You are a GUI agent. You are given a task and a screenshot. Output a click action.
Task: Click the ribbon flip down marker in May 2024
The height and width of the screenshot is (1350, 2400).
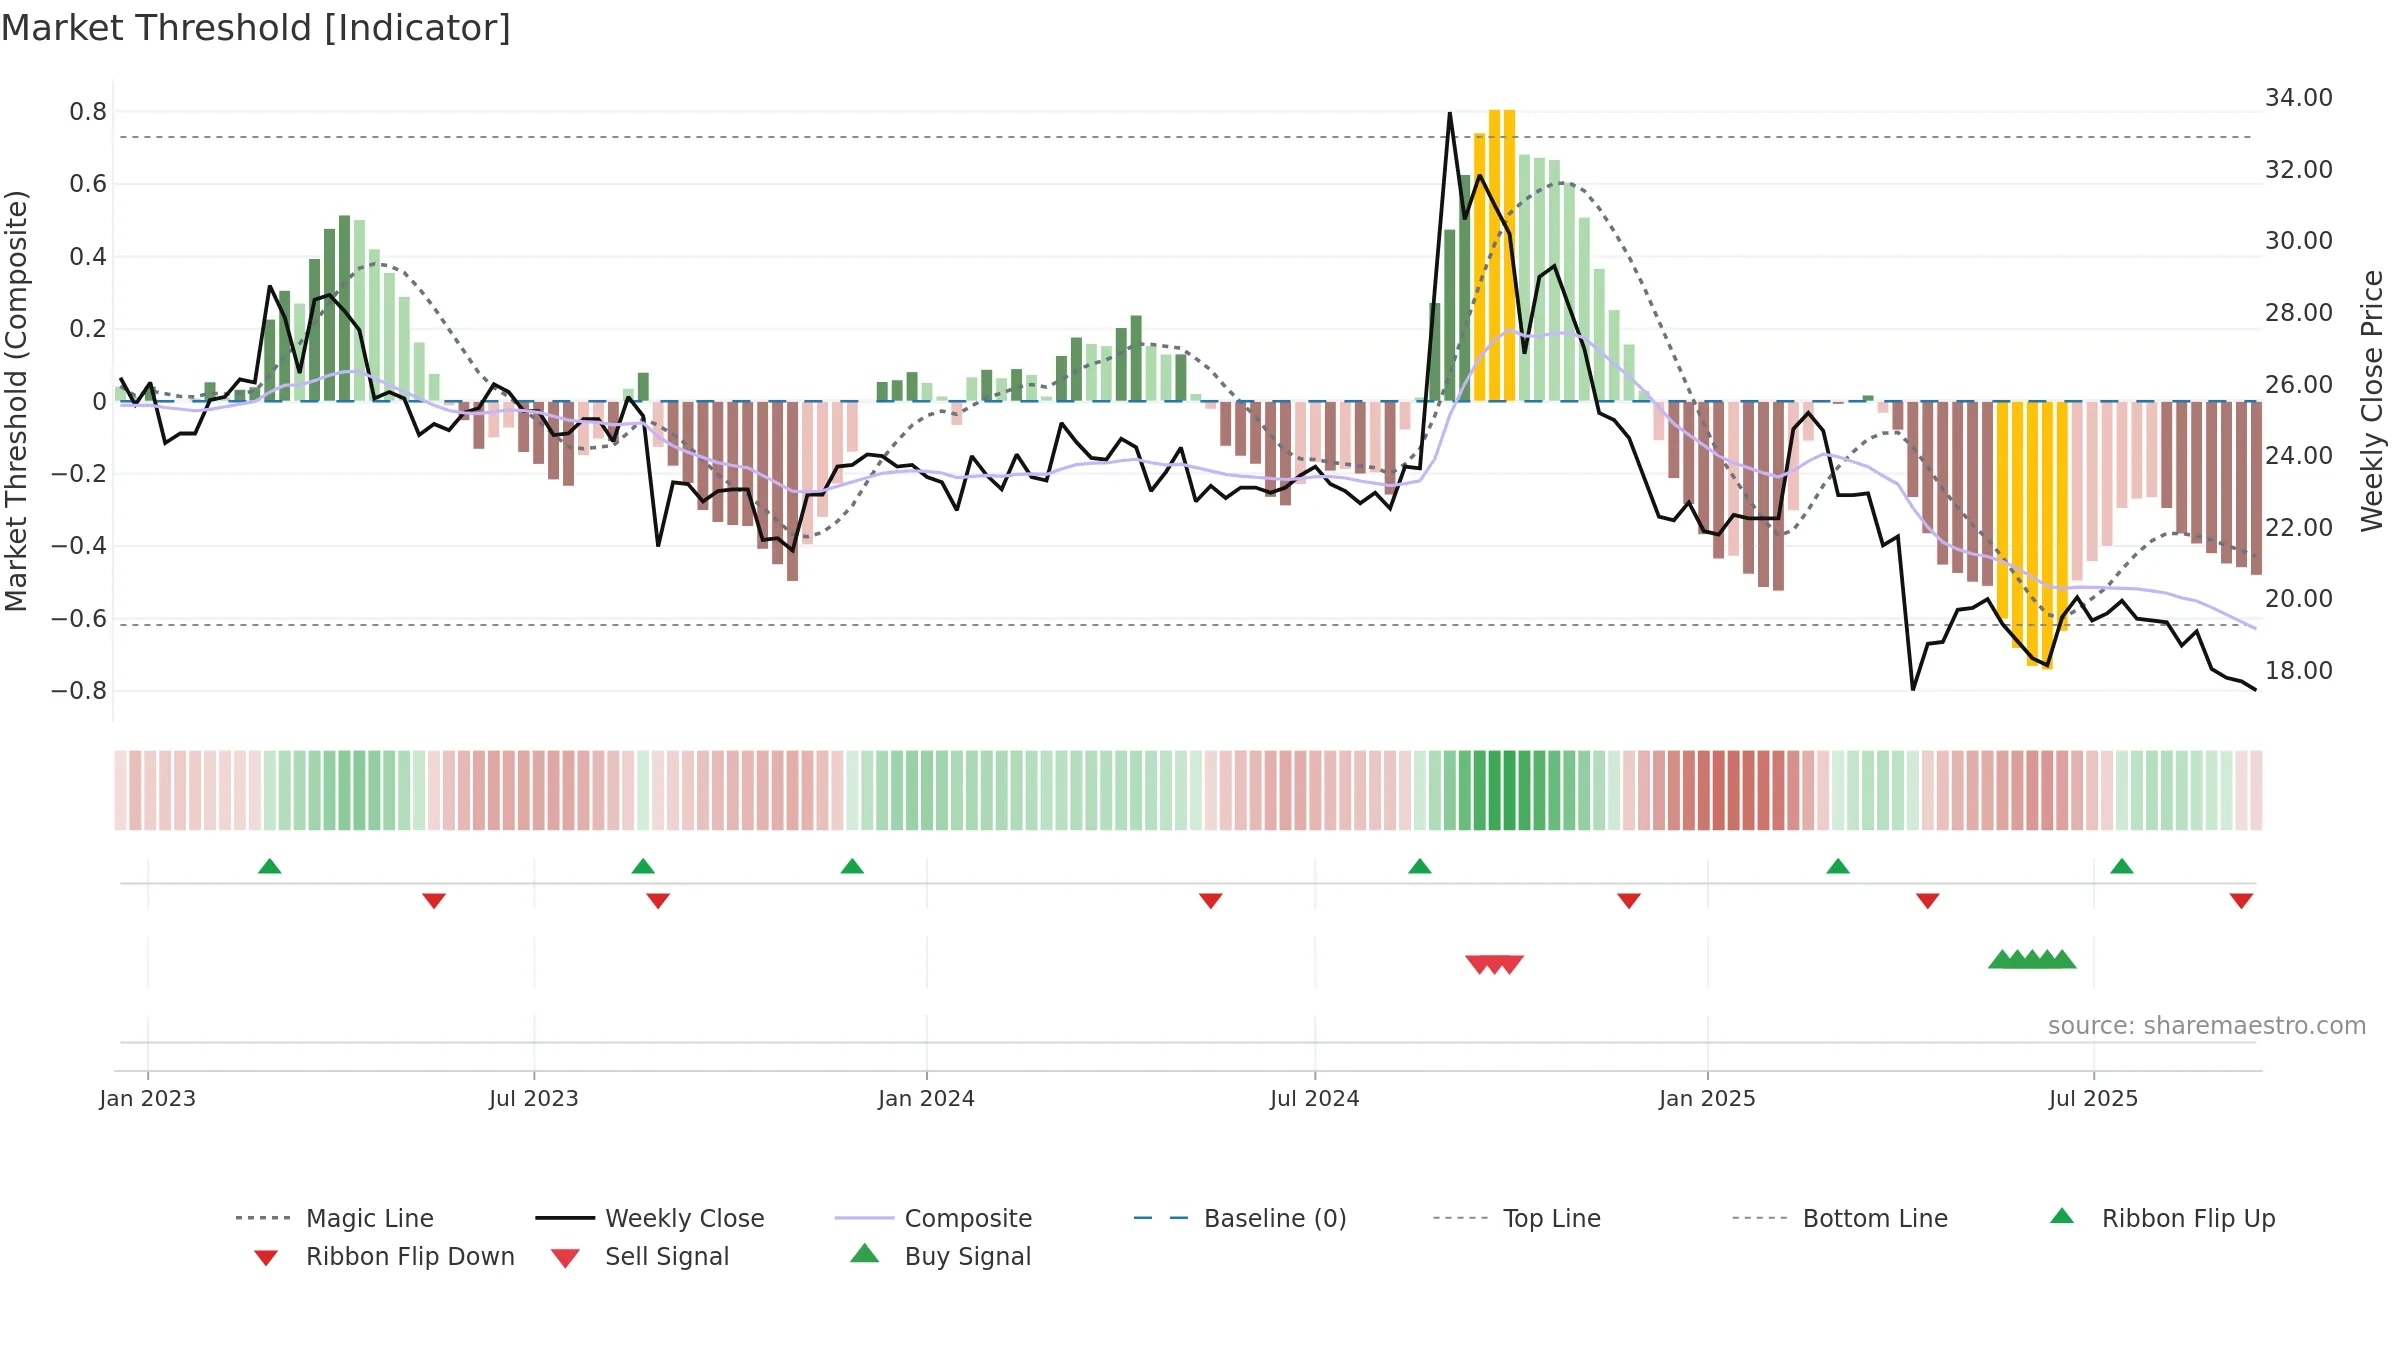1211,901
